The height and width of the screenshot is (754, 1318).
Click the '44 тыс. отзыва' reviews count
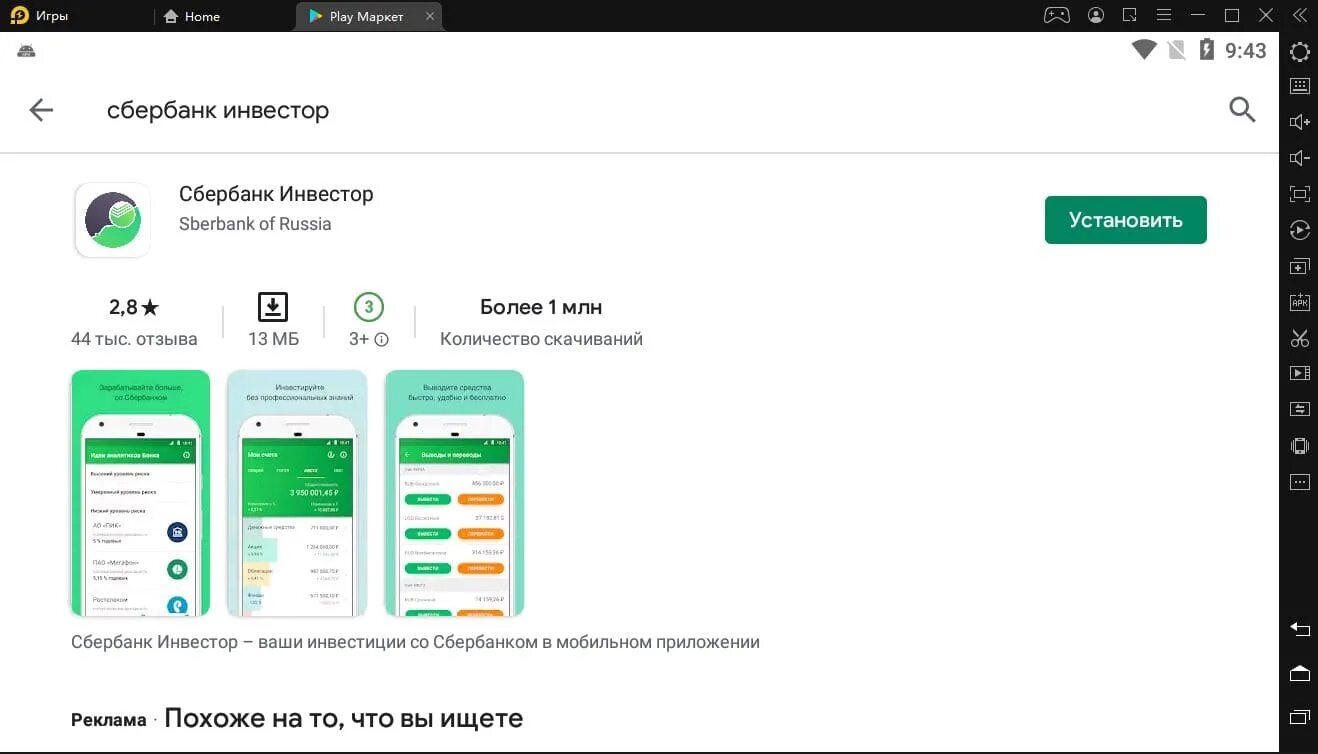tap(134, 339)
